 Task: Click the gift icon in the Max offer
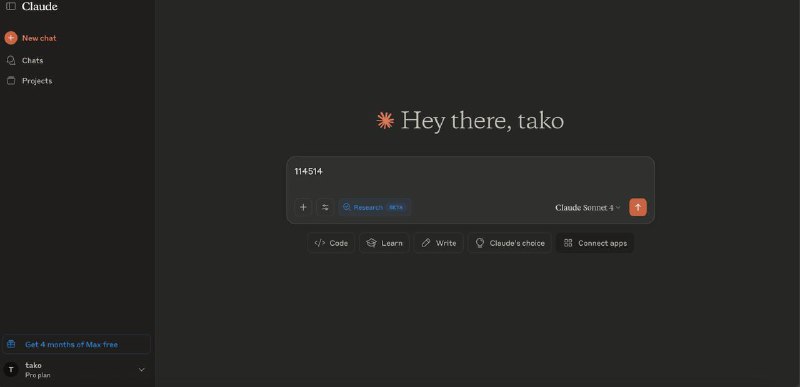pos(11,344)
